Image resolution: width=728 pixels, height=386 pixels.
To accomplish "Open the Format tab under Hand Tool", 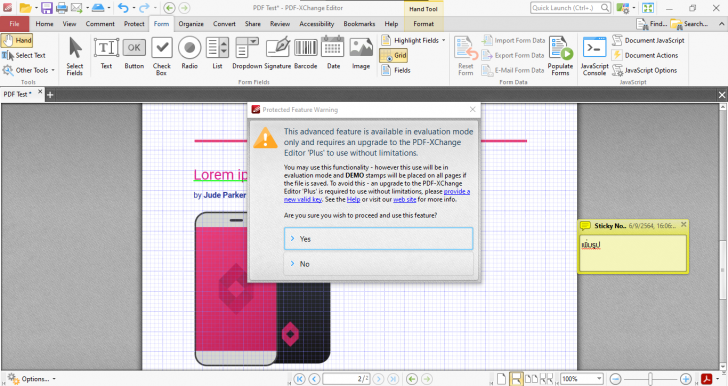I will [x=423, y=24].
